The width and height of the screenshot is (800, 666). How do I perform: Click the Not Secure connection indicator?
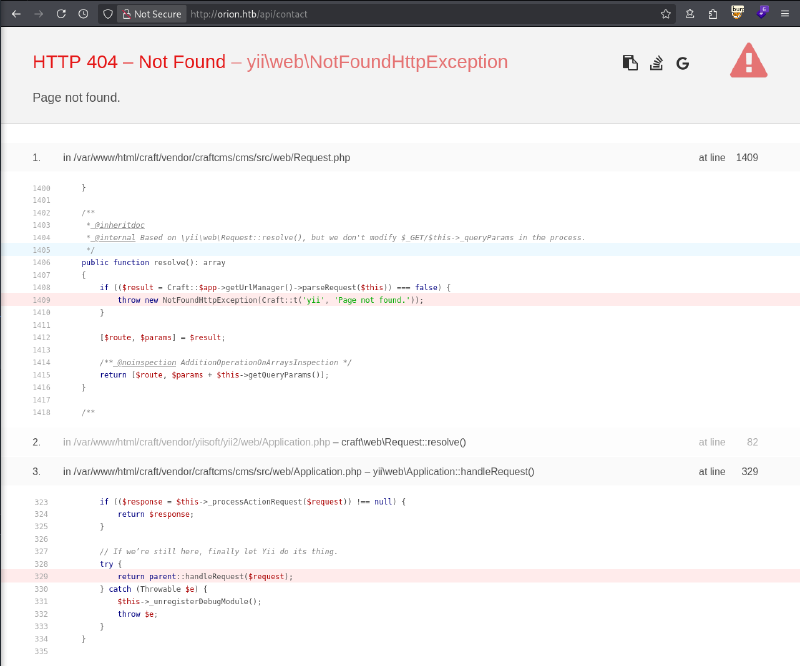click(152, 14)
